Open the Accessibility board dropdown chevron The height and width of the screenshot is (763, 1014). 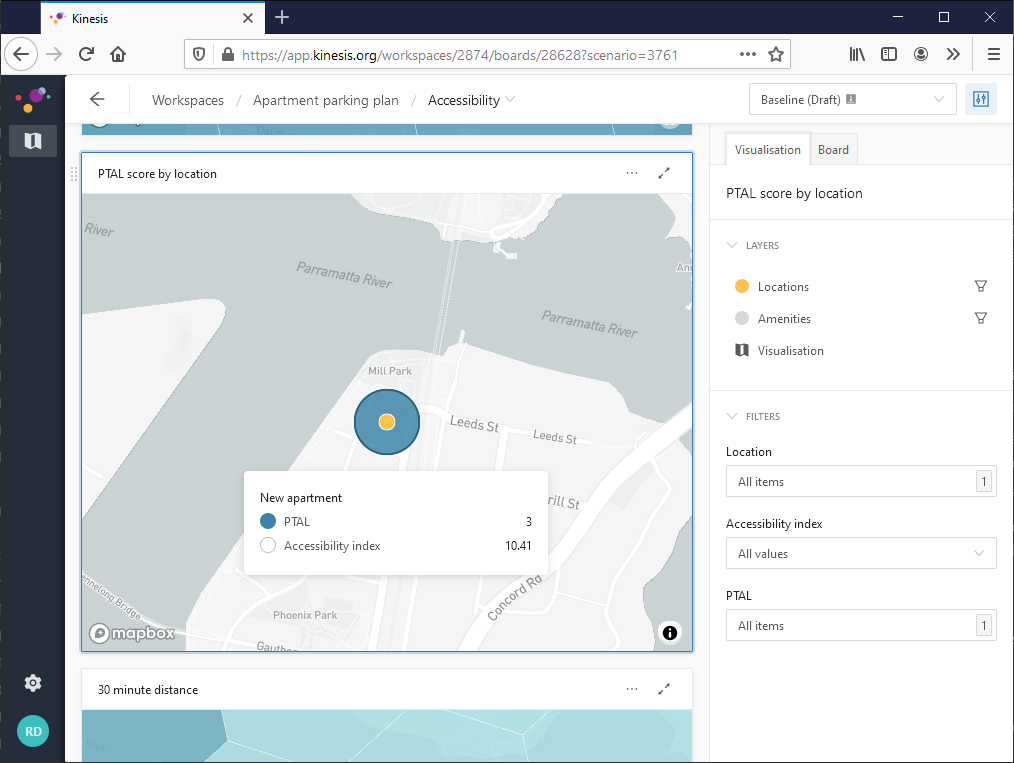pyautogui.click(x=510, y=100)
